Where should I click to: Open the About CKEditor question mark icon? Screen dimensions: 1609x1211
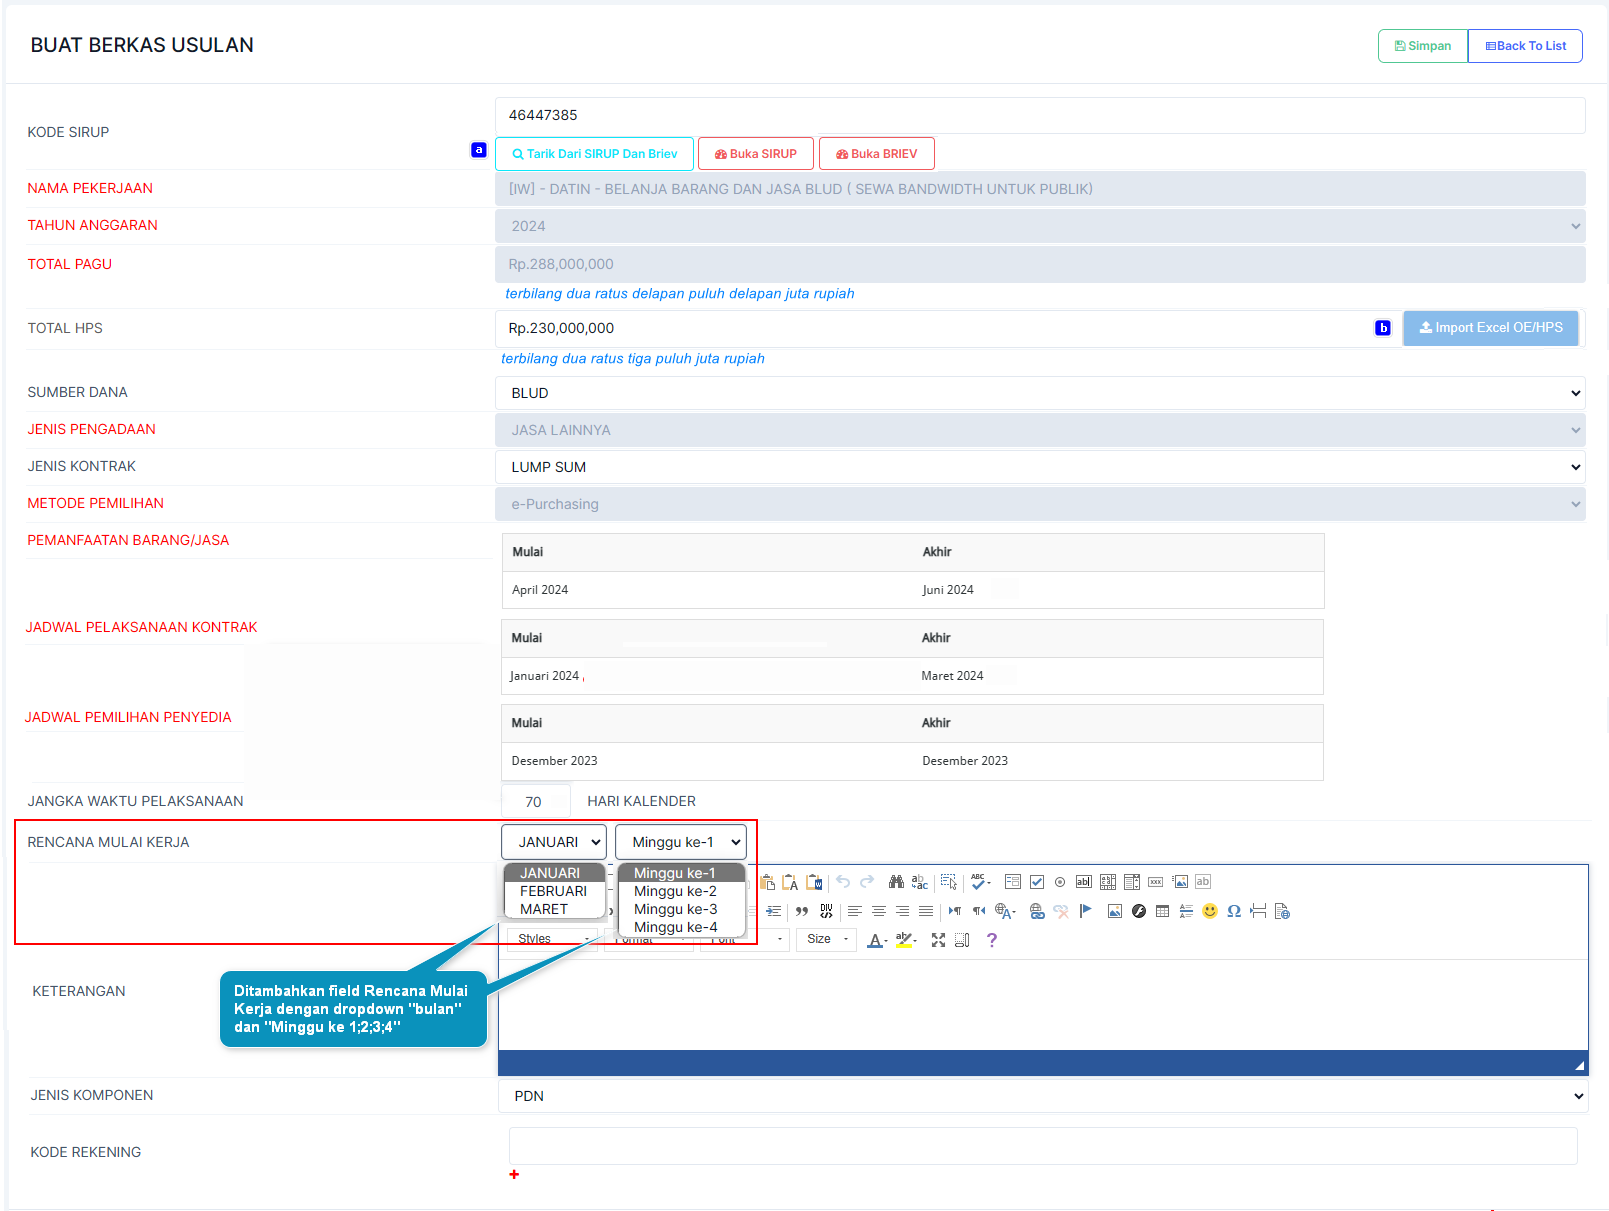tap(991, 940)
